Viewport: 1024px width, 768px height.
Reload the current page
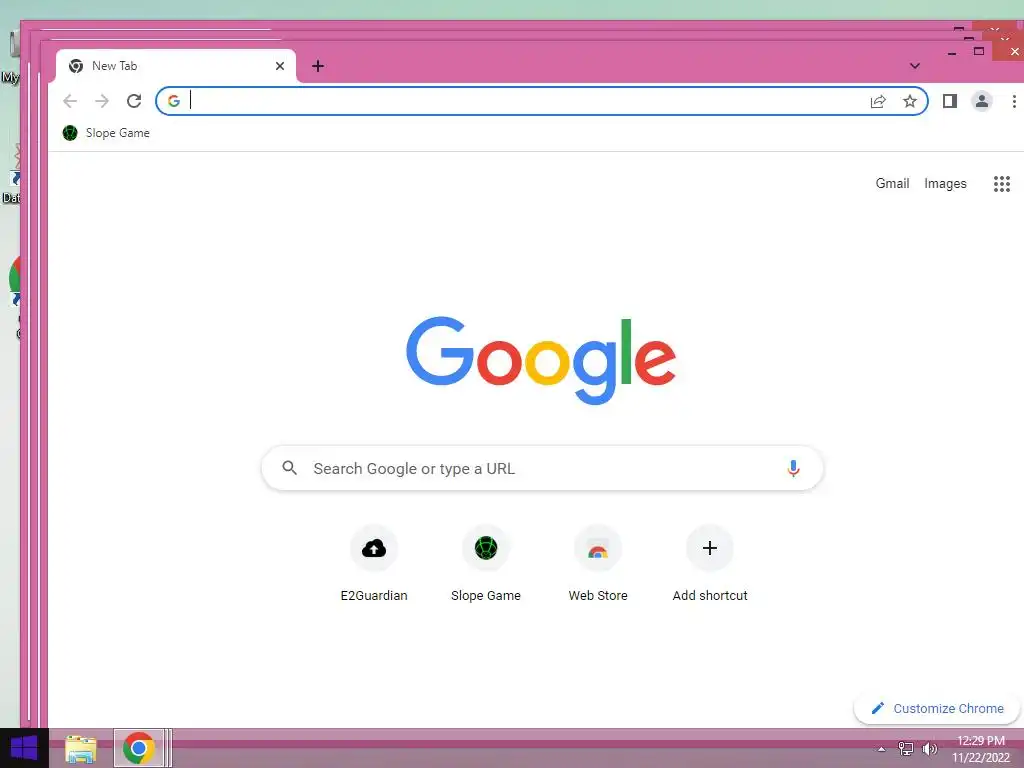coord(134,101)
